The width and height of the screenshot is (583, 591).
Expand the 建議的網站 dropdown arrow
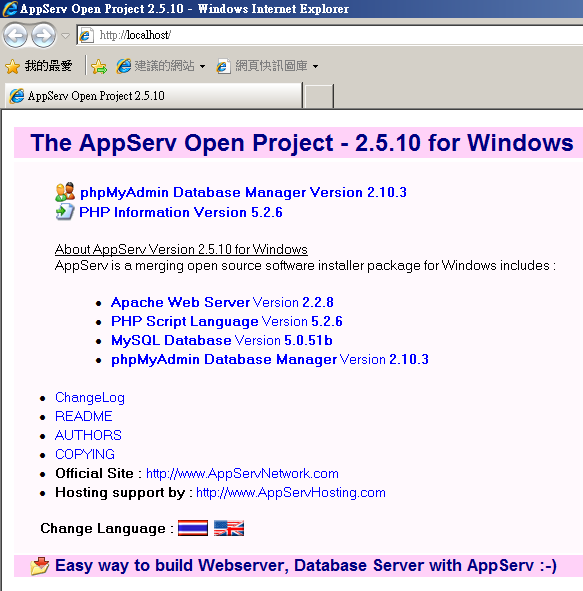(203, 67)
